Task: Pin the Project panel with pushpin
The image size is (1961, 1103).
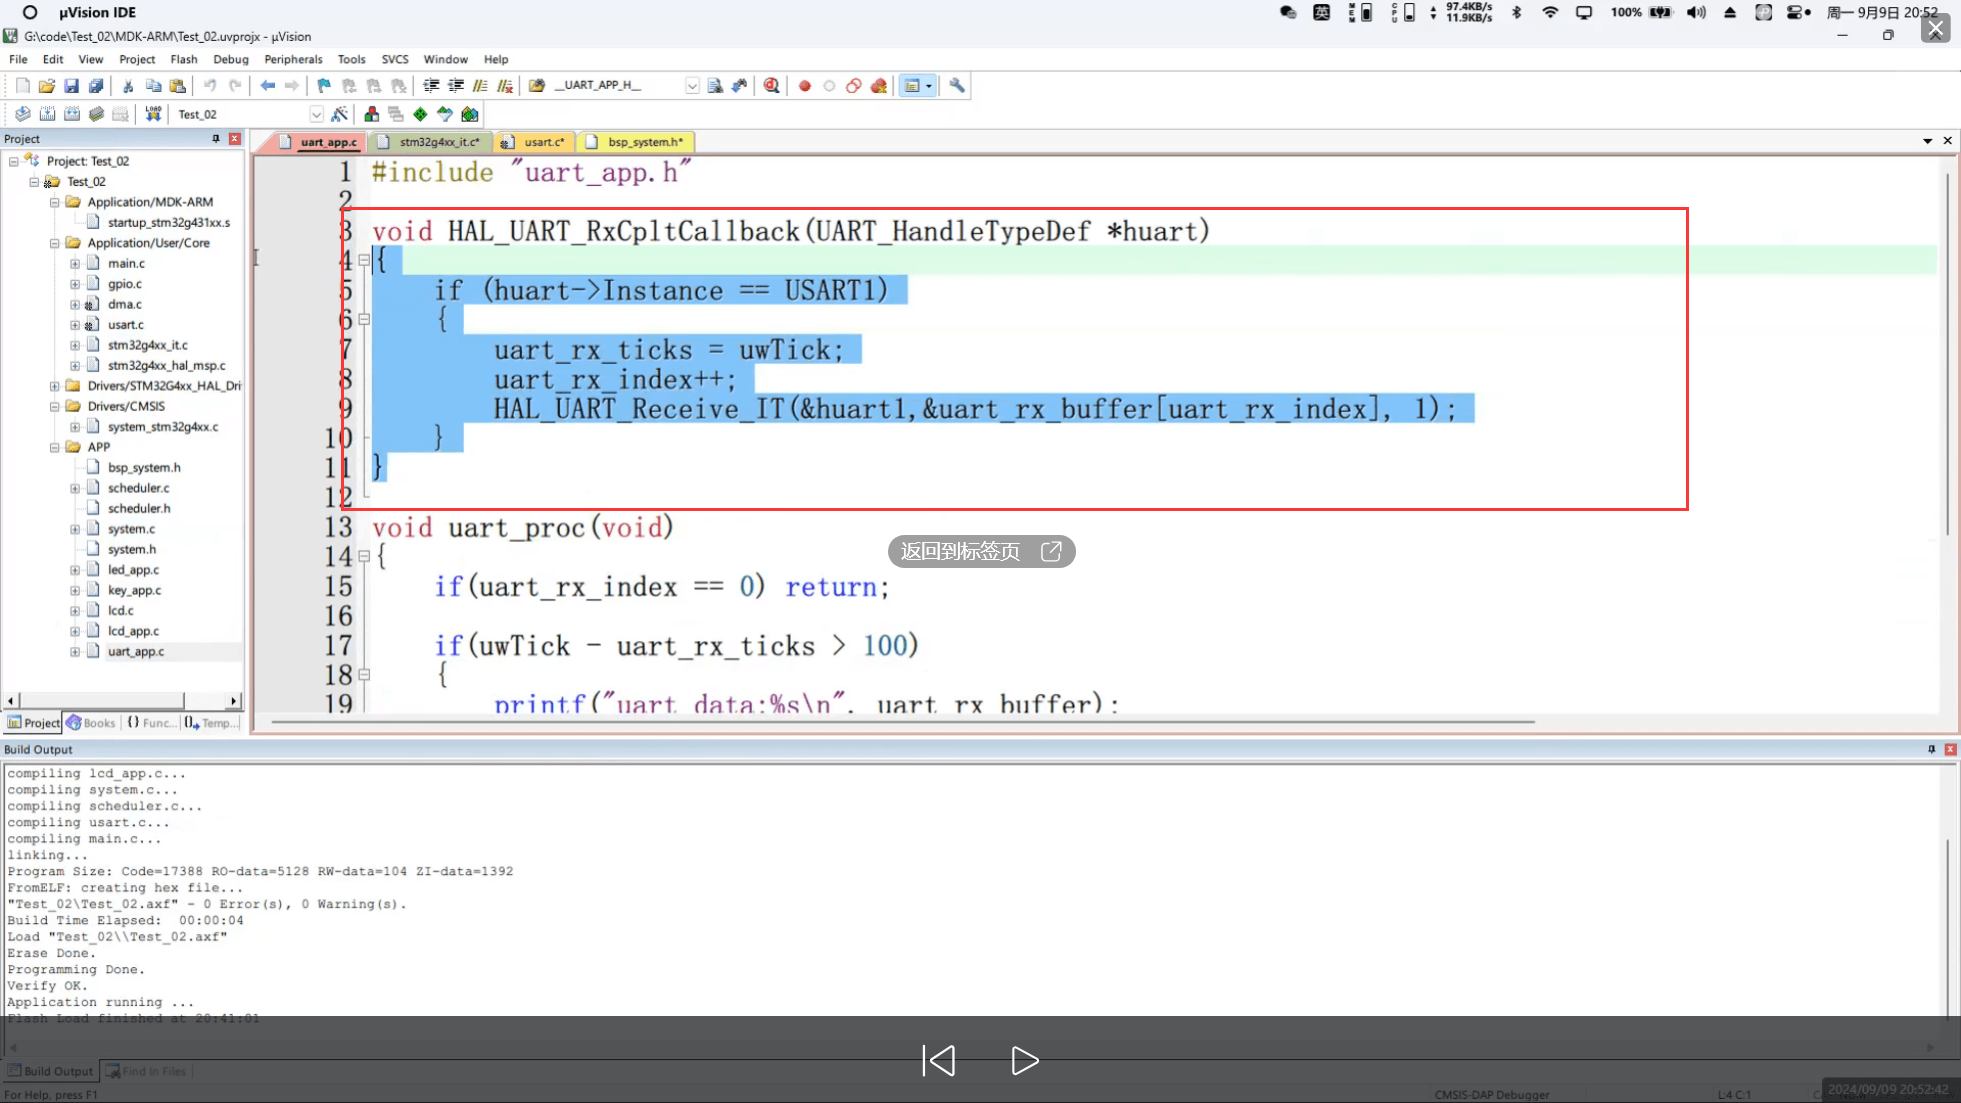Action: pos(216,139)
